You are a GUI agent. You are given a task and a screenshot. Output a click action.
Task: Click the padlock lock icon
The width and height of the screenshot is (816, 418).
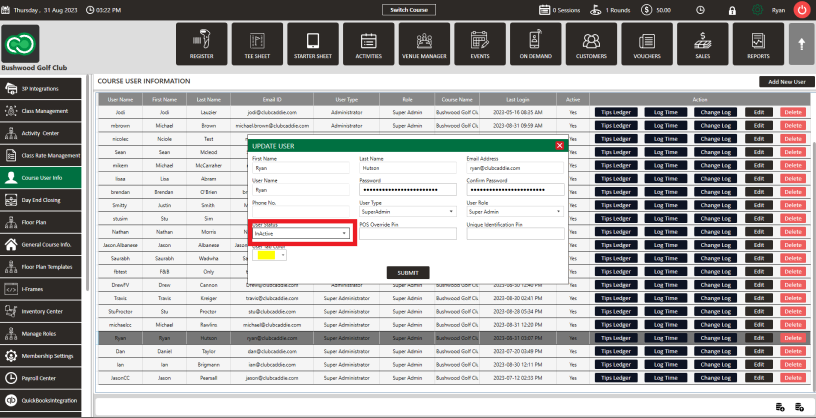(732, 10)
